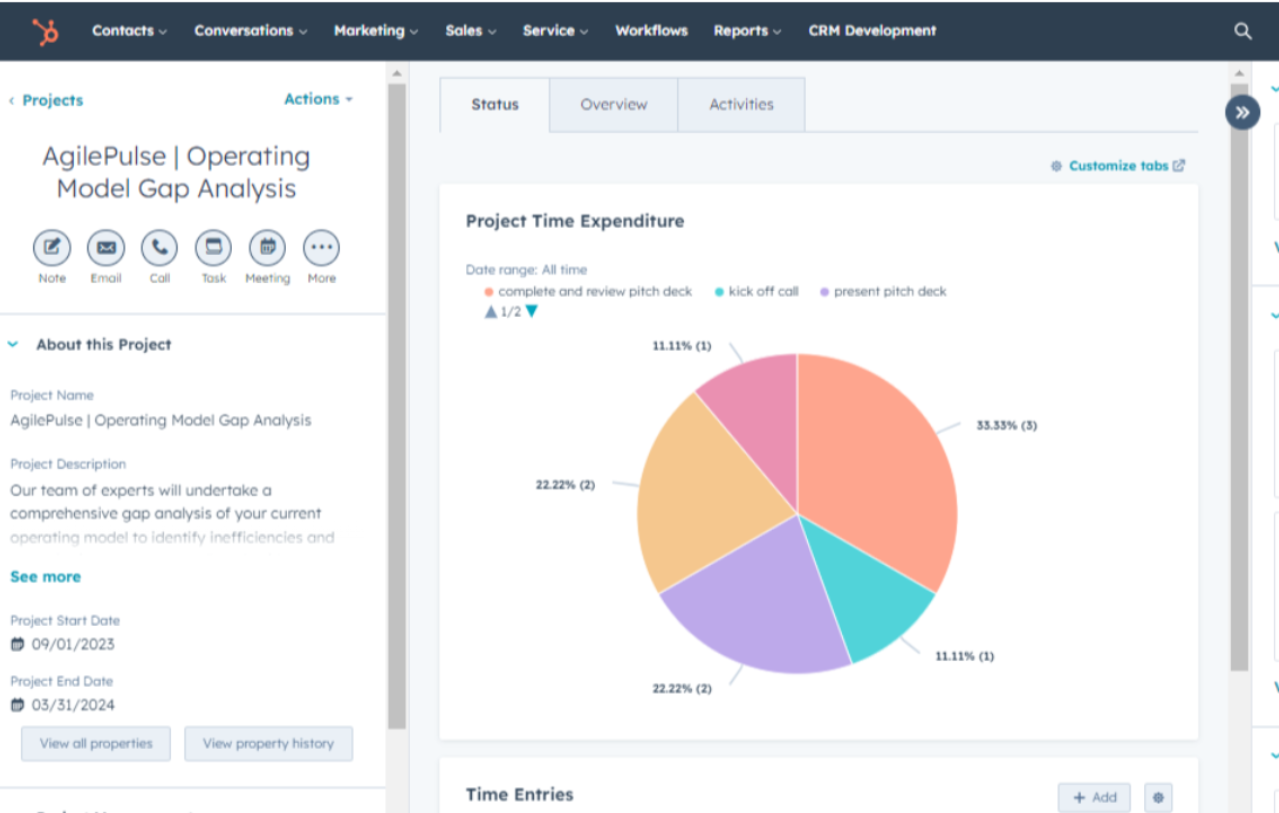This screenshot has height=813, width=1279.
Task: Toggle 'kick off call' legend series
Action: click(x=757, y=292)
